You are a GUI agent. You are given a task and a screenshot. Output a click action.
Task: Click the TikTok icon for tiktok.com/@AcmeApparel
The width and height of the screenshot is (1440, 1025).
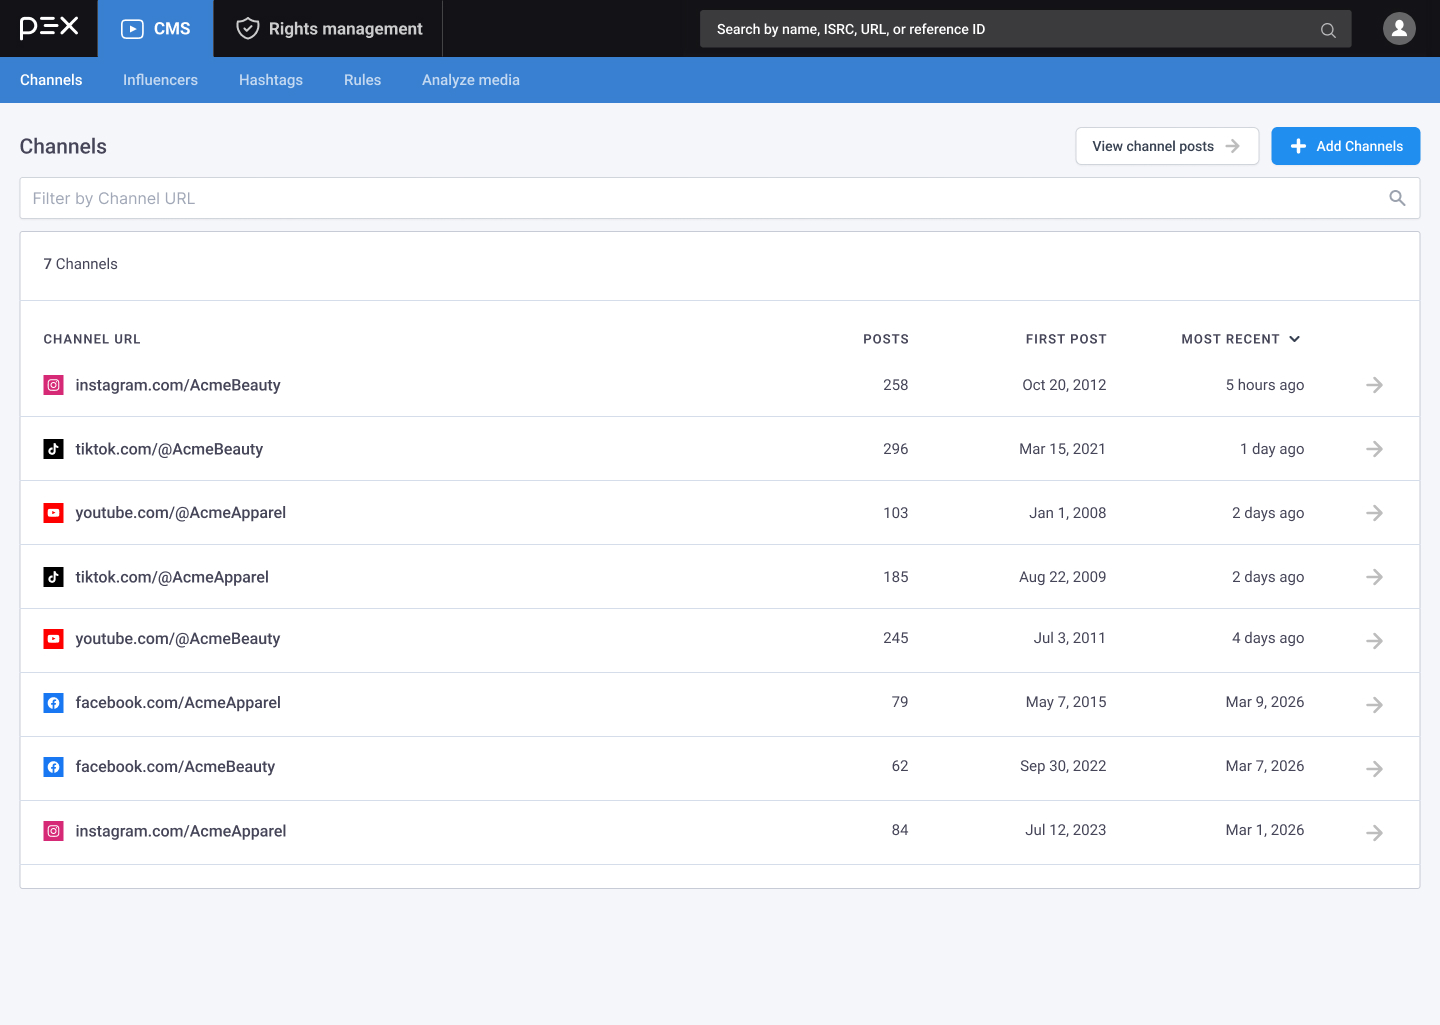click(x=53, y=577)
